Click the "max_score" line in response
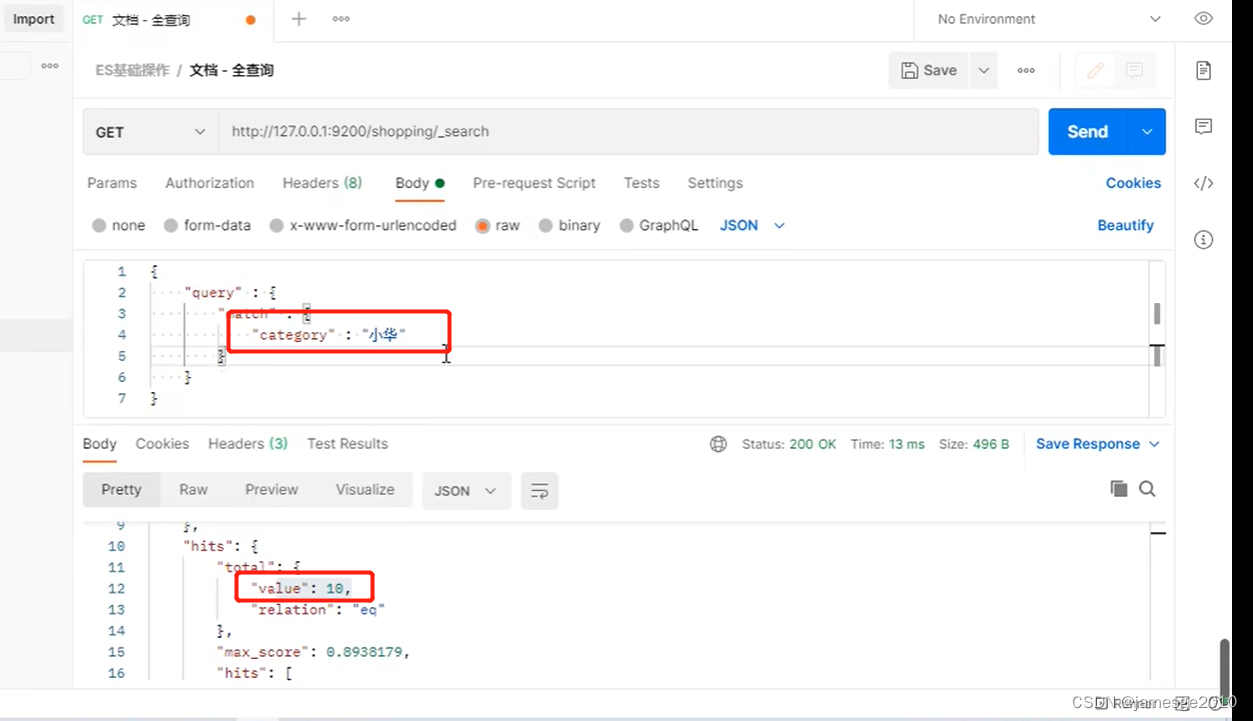The image size is (1253, 721). click(314, 652)
